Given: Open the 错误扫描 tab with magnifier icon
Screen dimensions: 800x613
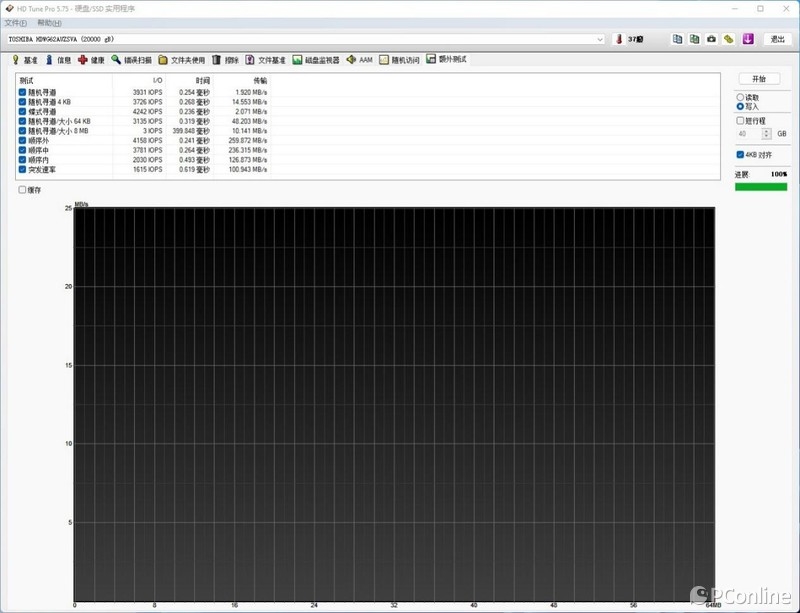Looking at the screenshot, I should (132, 60).
